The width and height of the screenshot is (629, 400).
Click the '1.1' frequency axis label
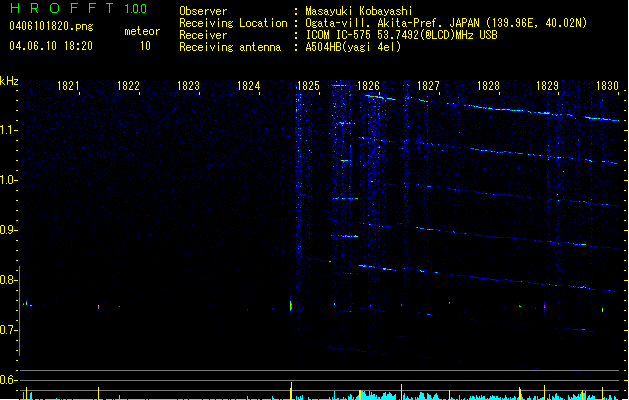coord(8,130)
